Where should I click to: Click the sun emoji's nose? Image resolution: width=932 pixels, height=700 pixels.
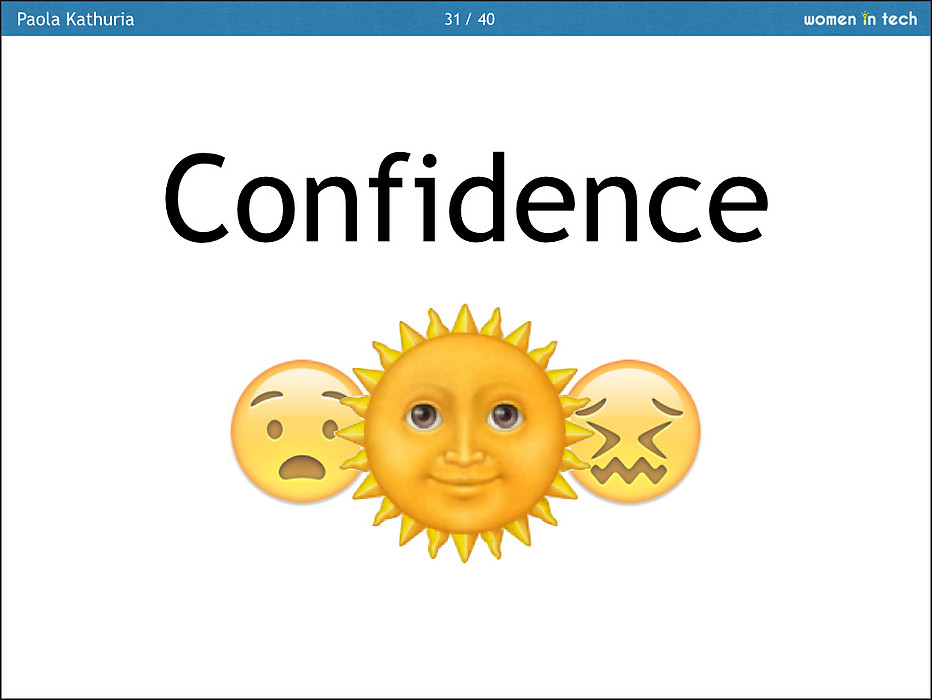click(464, 448)
